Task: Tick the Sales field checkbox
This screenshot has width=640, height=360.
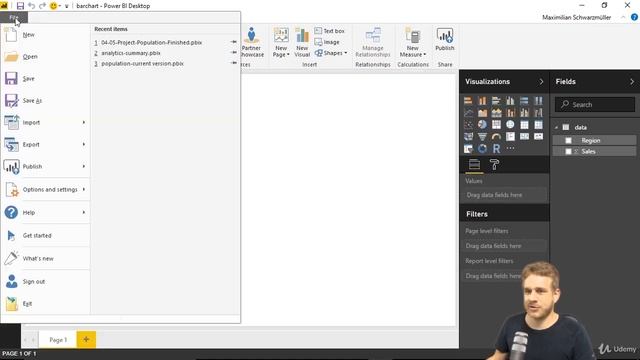Action: coord(568,151)
